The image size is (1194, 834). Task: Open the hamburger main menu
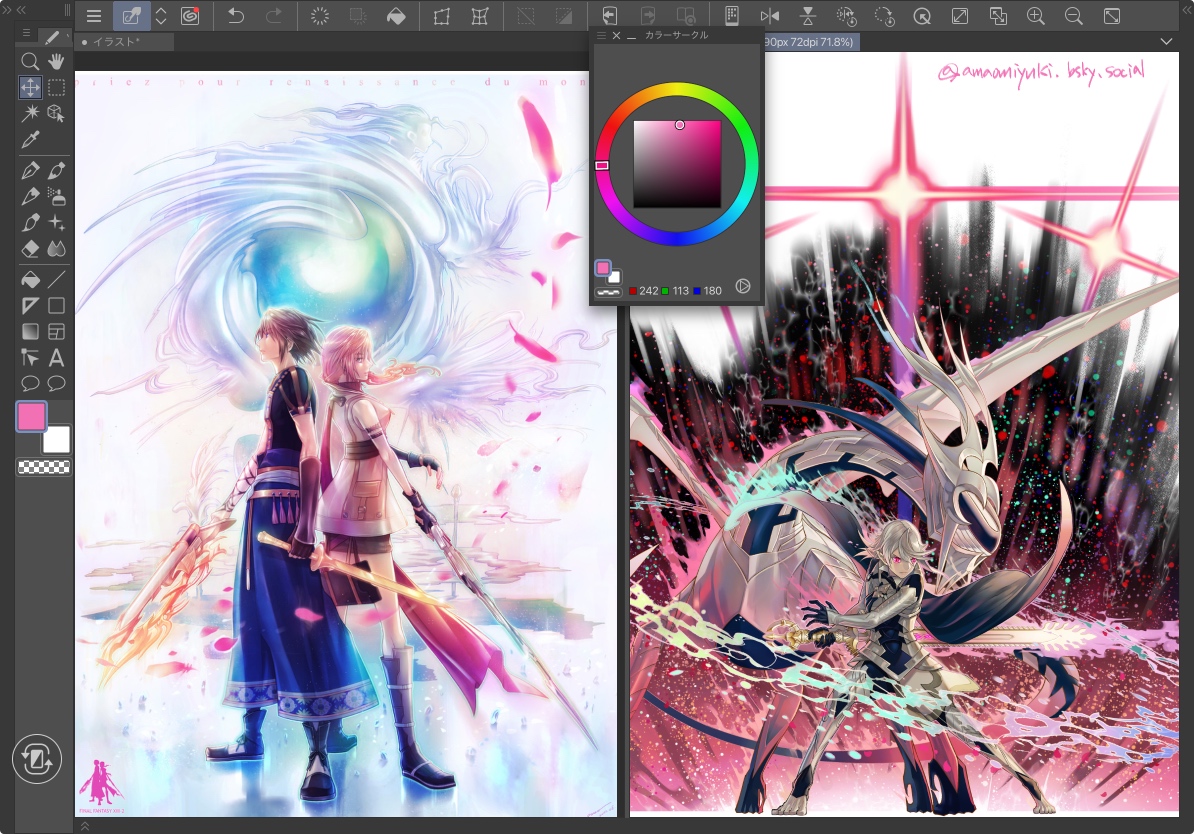click(x=93, y=16)
